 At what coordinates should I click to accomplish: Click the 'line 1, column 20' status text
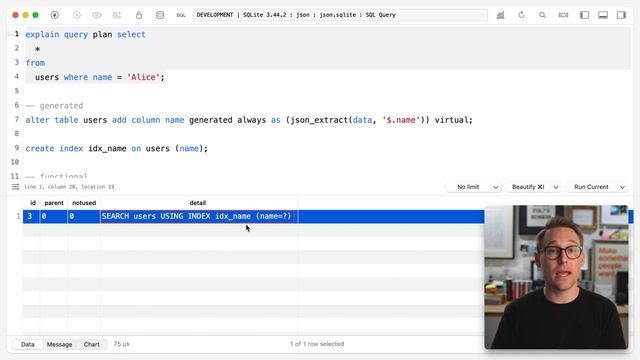(x=69, y=187)
